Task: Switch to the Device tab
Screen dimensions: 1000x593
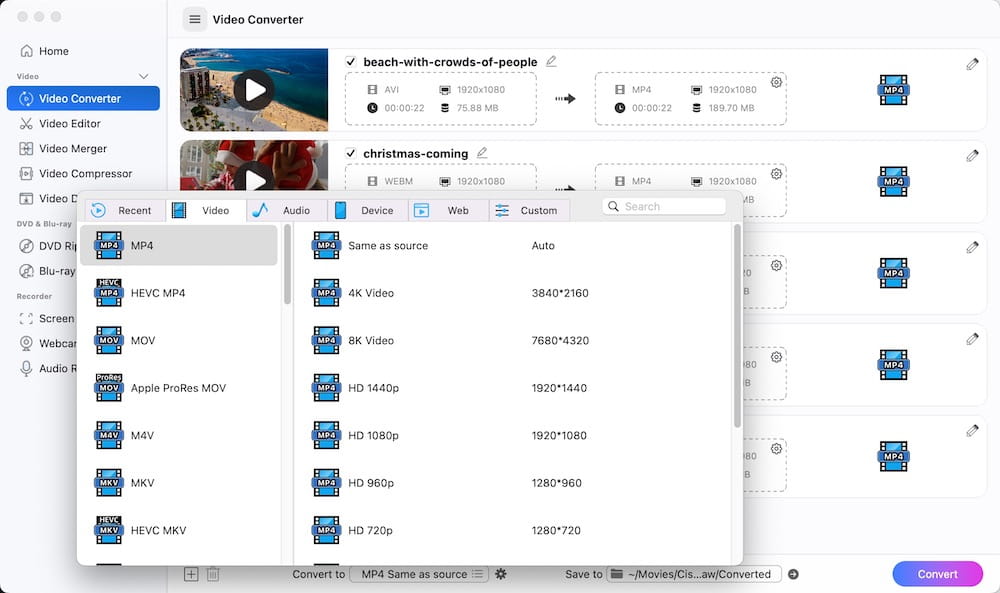Action: (368, 210)
